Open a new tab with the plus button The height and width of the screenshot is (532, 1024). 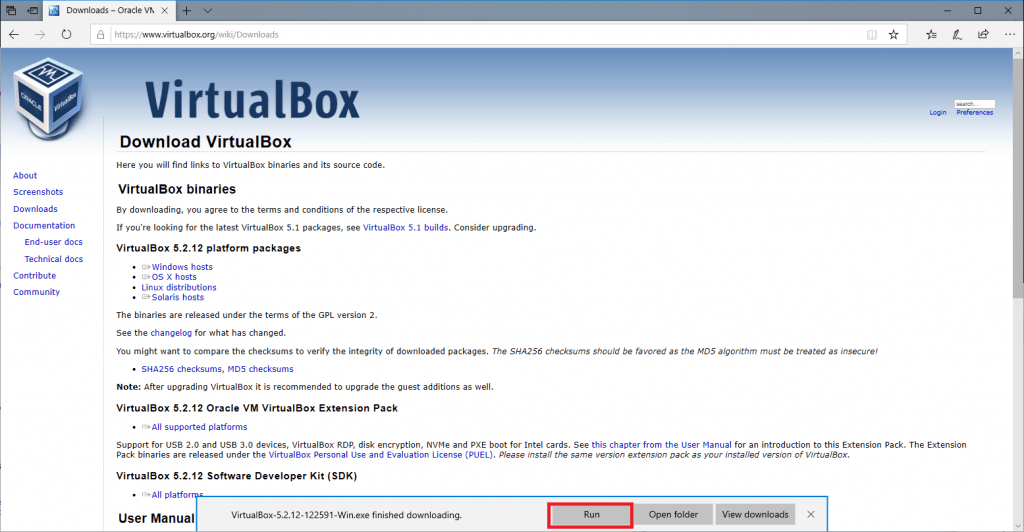click(187, 10)
